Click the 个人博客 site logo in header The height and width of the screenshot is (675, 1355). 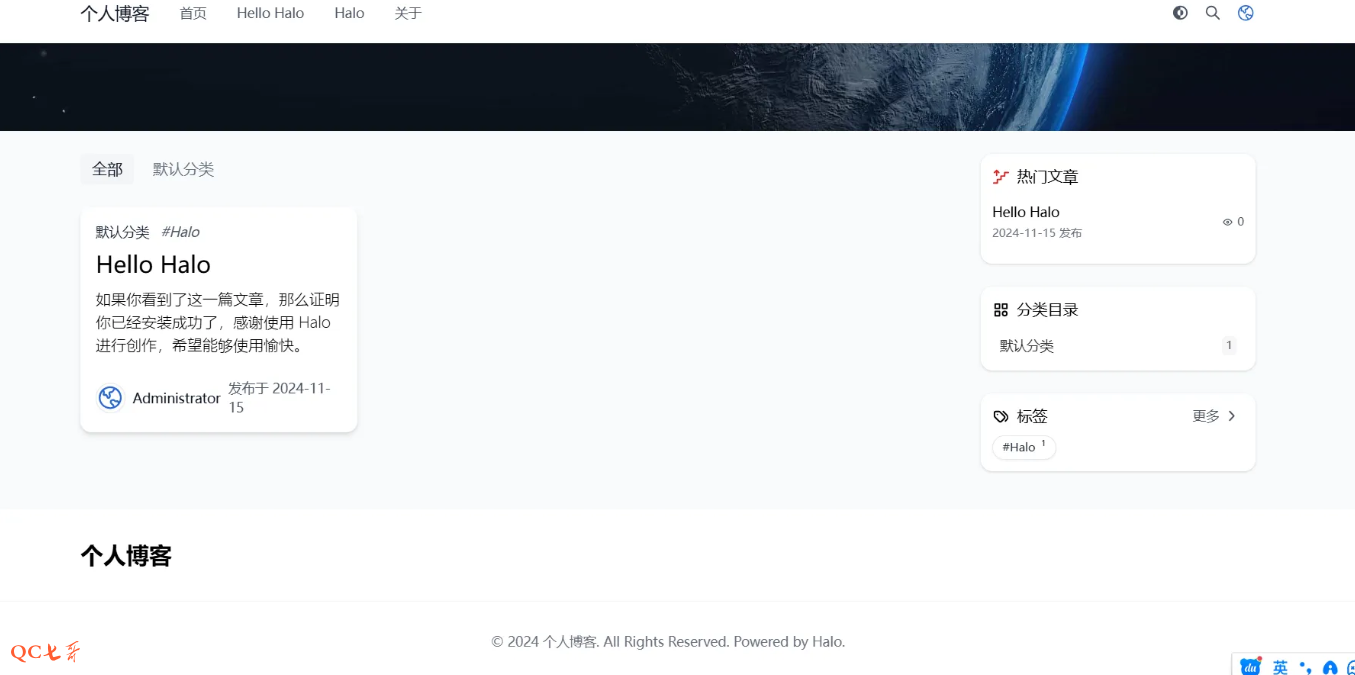[x=115, y=13]
